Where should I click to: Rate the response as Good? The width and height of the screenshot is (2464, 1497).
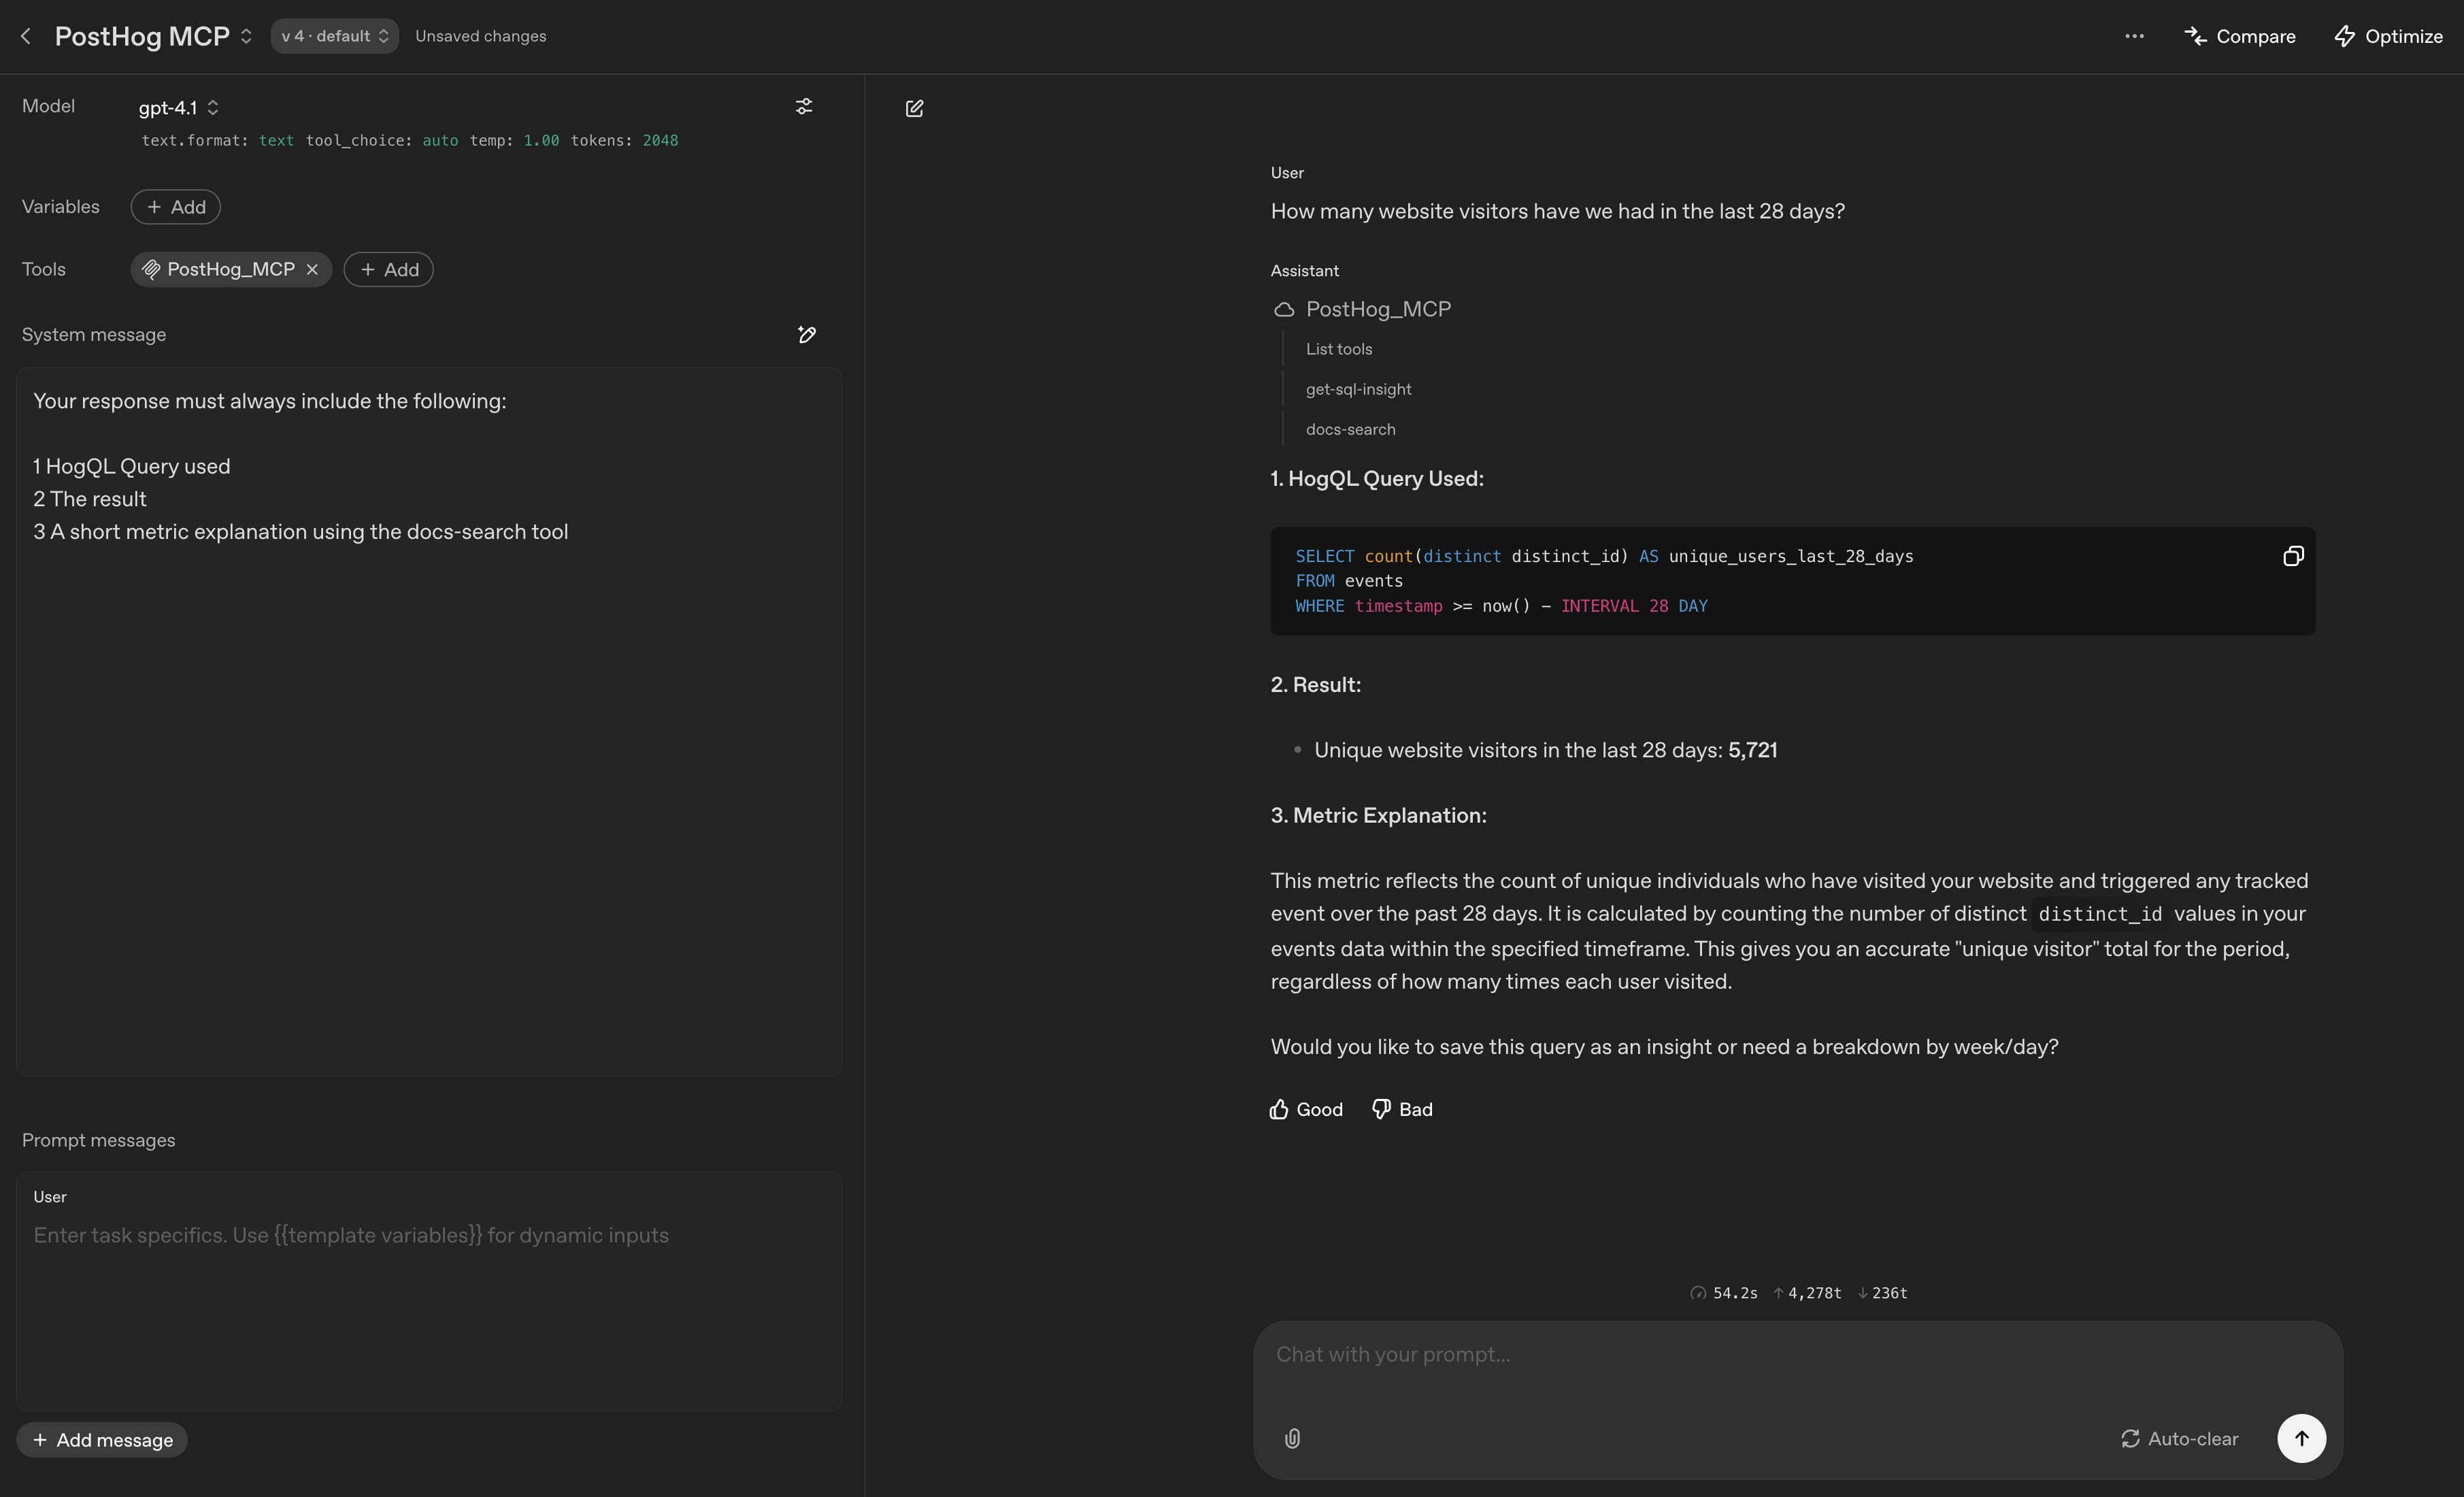[x=1306, y=1109]
